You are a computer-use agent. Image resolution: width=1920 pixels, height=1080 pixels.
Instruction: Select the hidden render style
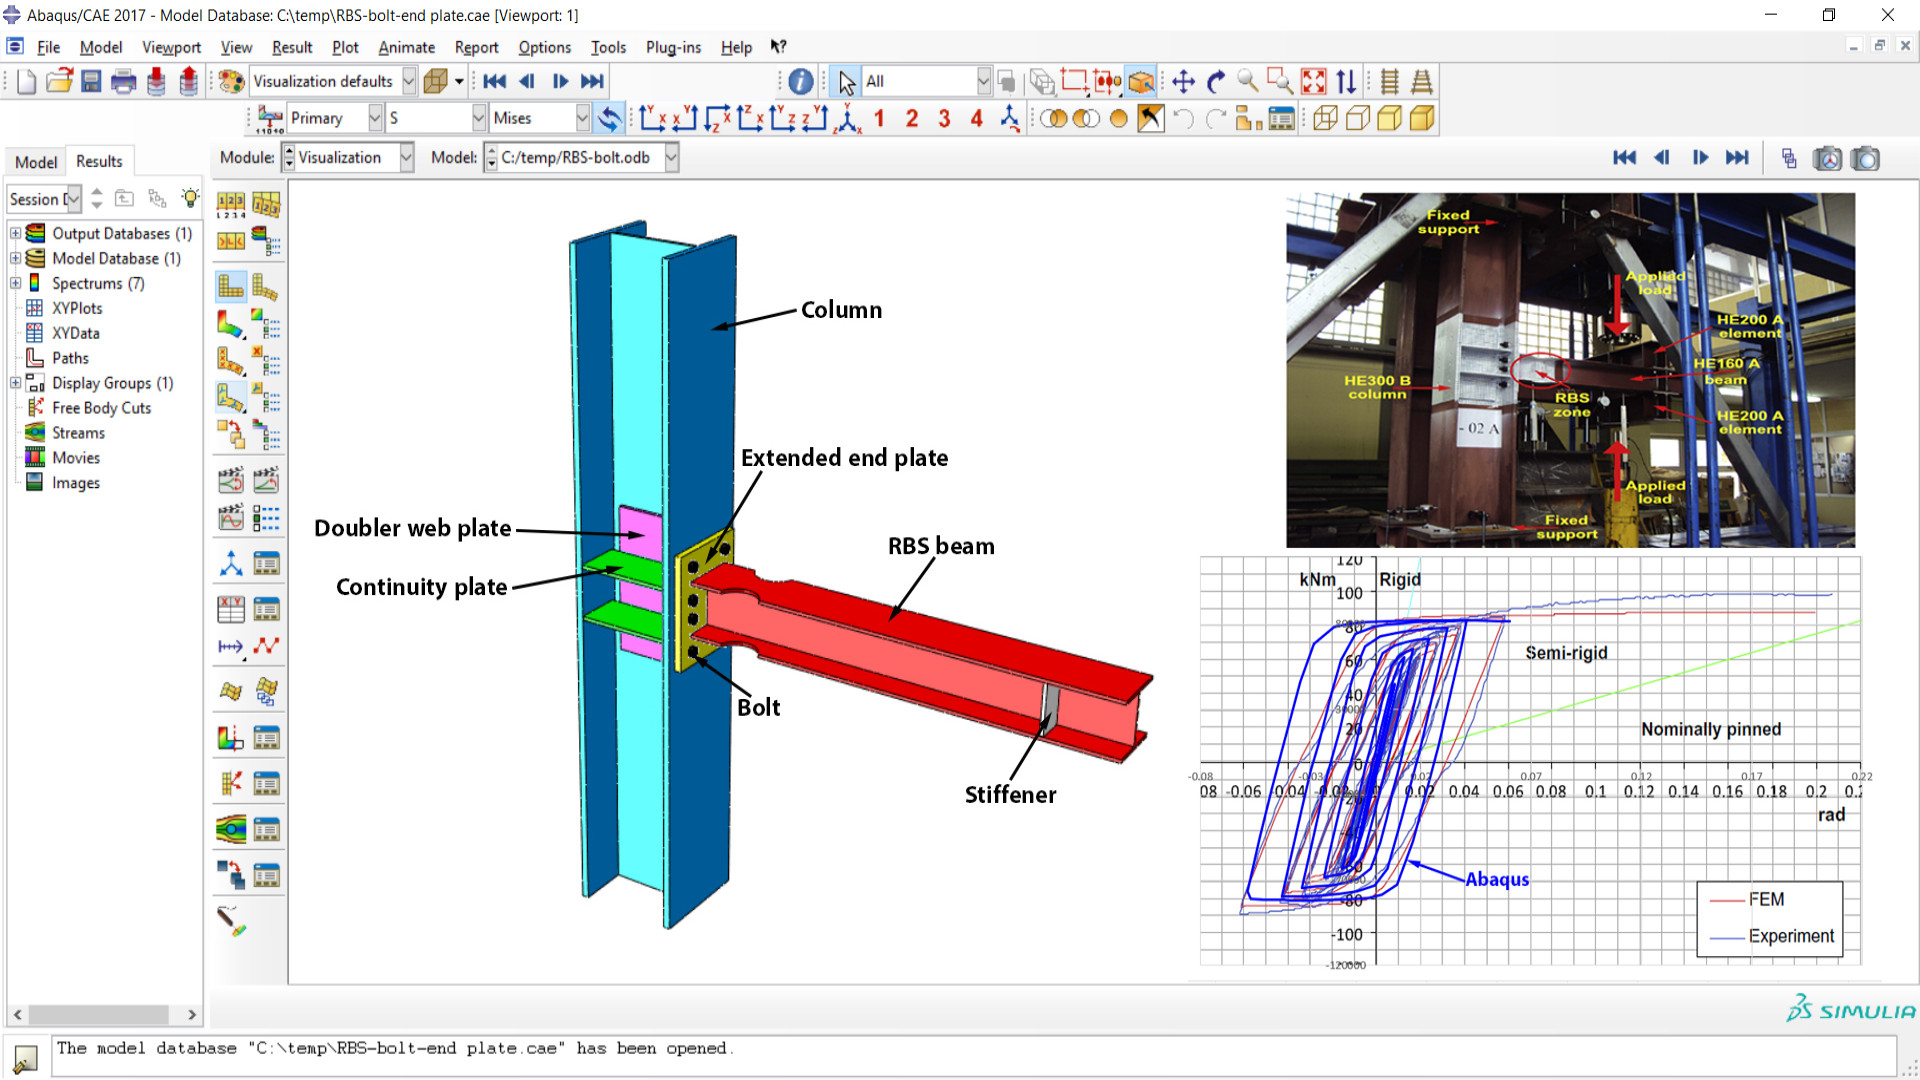tap(1357, 119)
